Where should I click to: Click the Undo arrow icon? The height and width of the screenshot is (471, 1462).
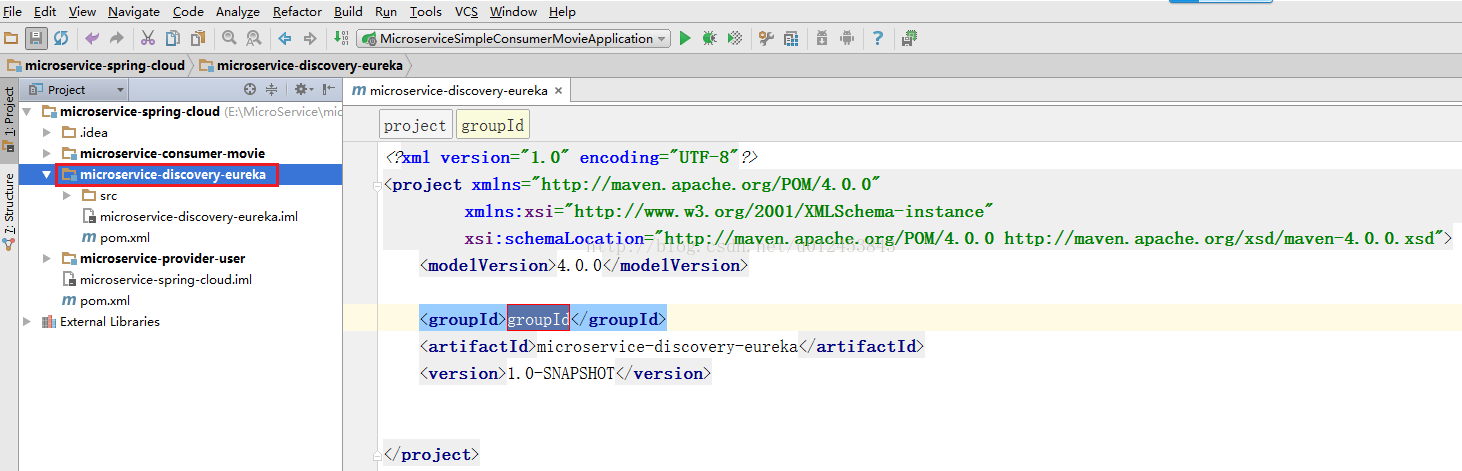[x=92, y=38]
